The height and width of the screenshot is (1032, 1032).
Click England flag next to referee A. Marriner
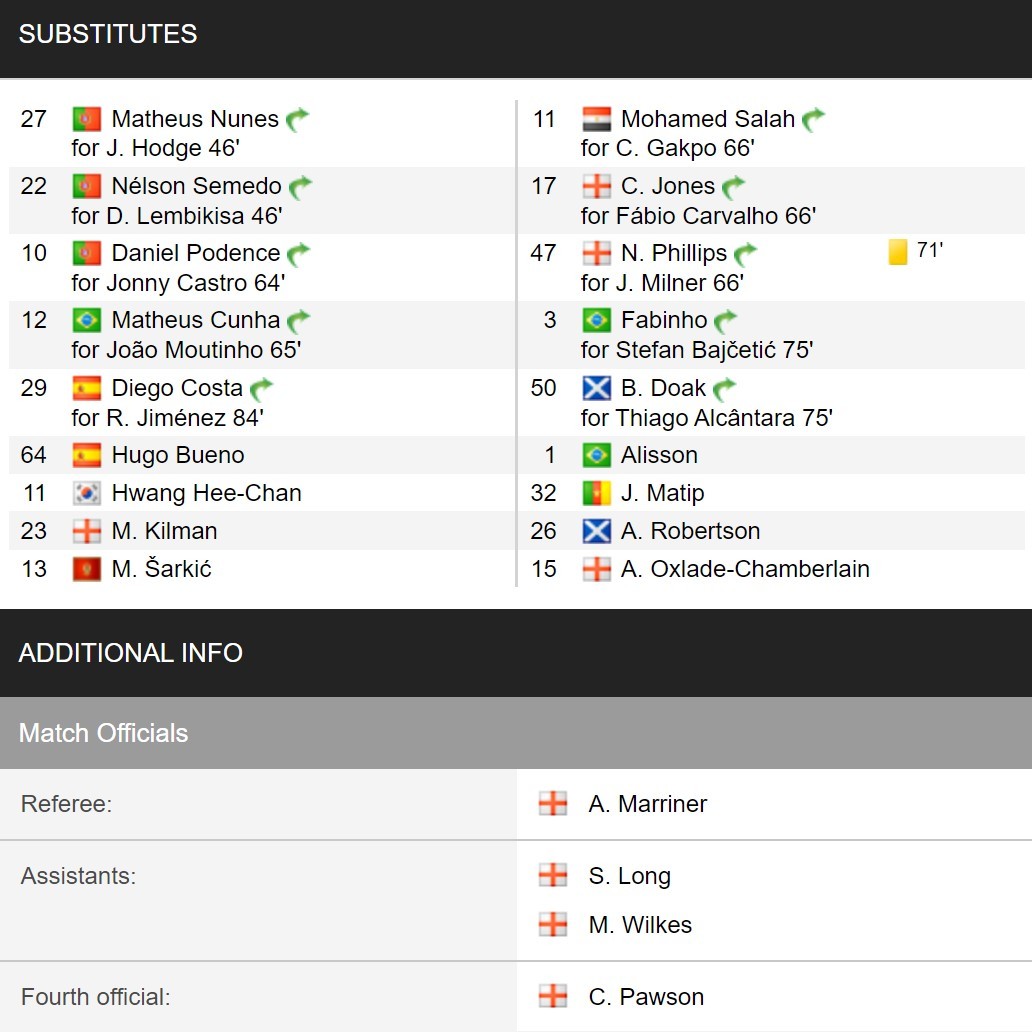(x=552, y=804)
